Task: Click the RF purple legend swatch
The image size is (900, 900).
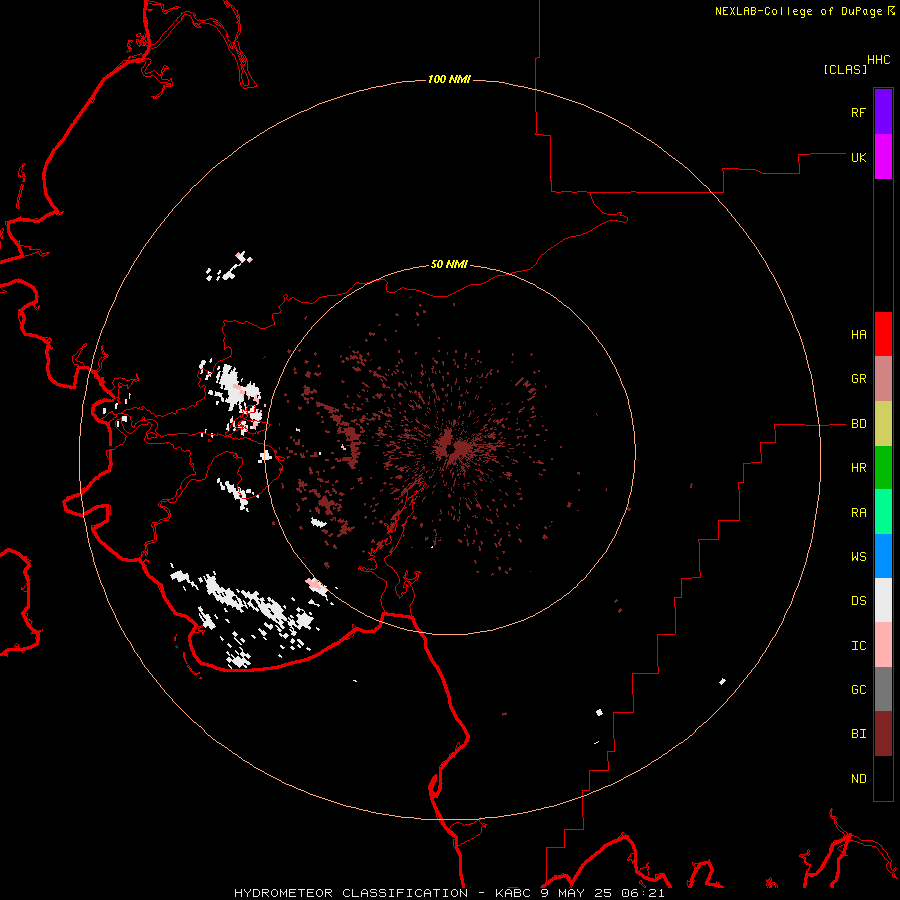Action: point(883,112)
